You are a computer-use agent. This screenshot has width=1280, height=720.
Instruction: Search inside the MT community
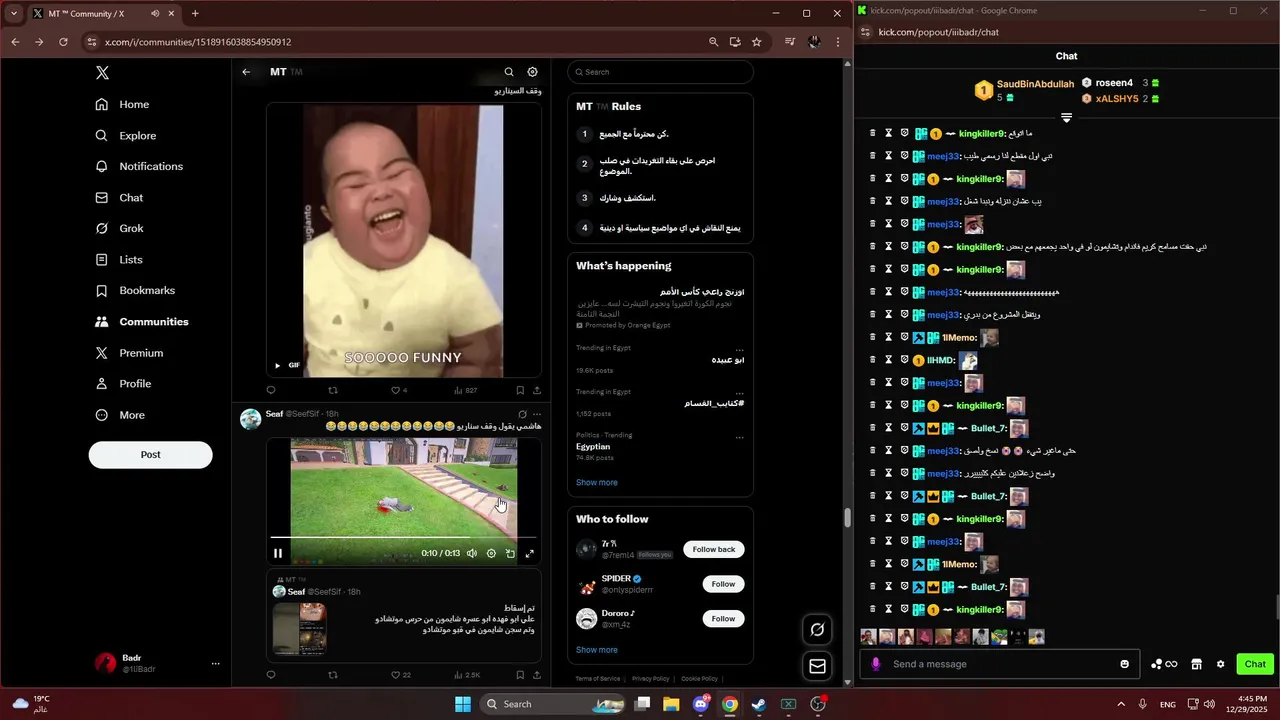click(509, 72)
